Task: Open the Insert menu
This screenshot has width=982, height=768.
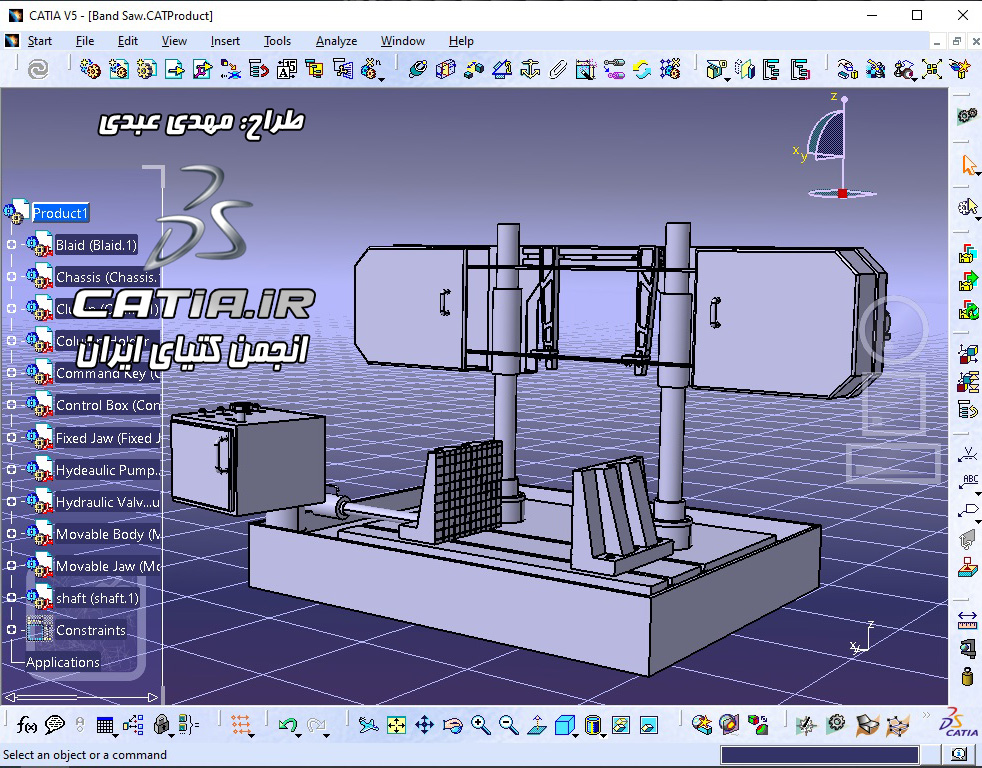Action: click(x=225, y=41)
